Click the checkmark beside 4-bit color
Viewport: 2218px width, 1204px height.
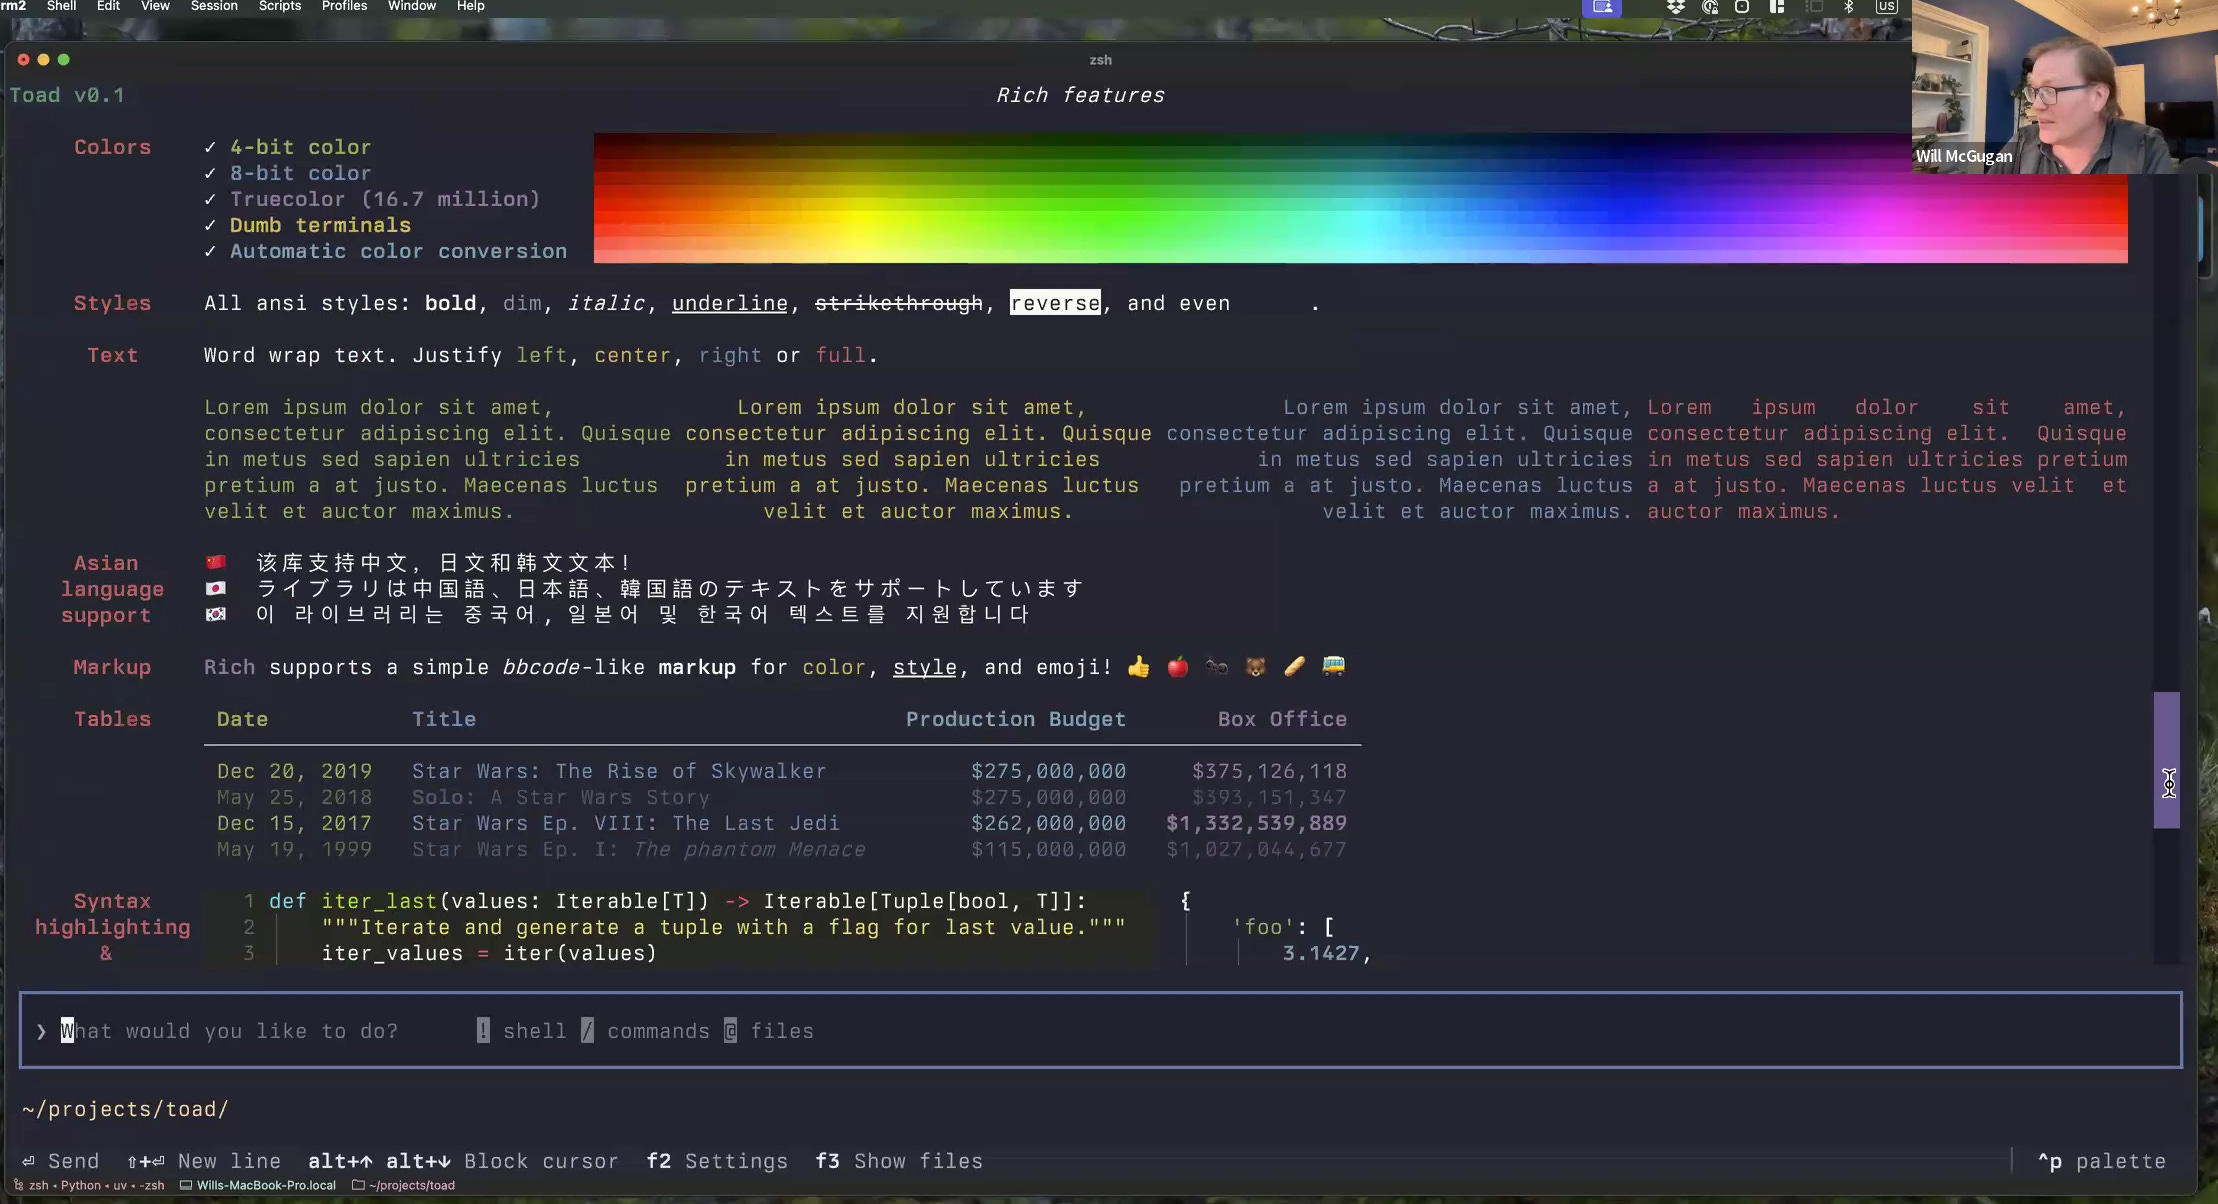[210, 147]
